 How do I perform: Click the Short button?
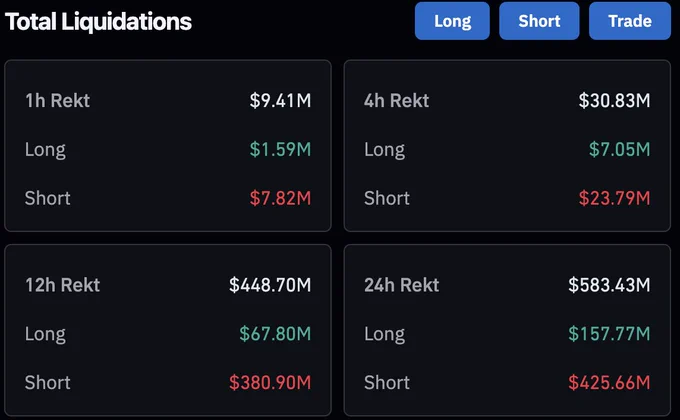click(x=539, y=21)
